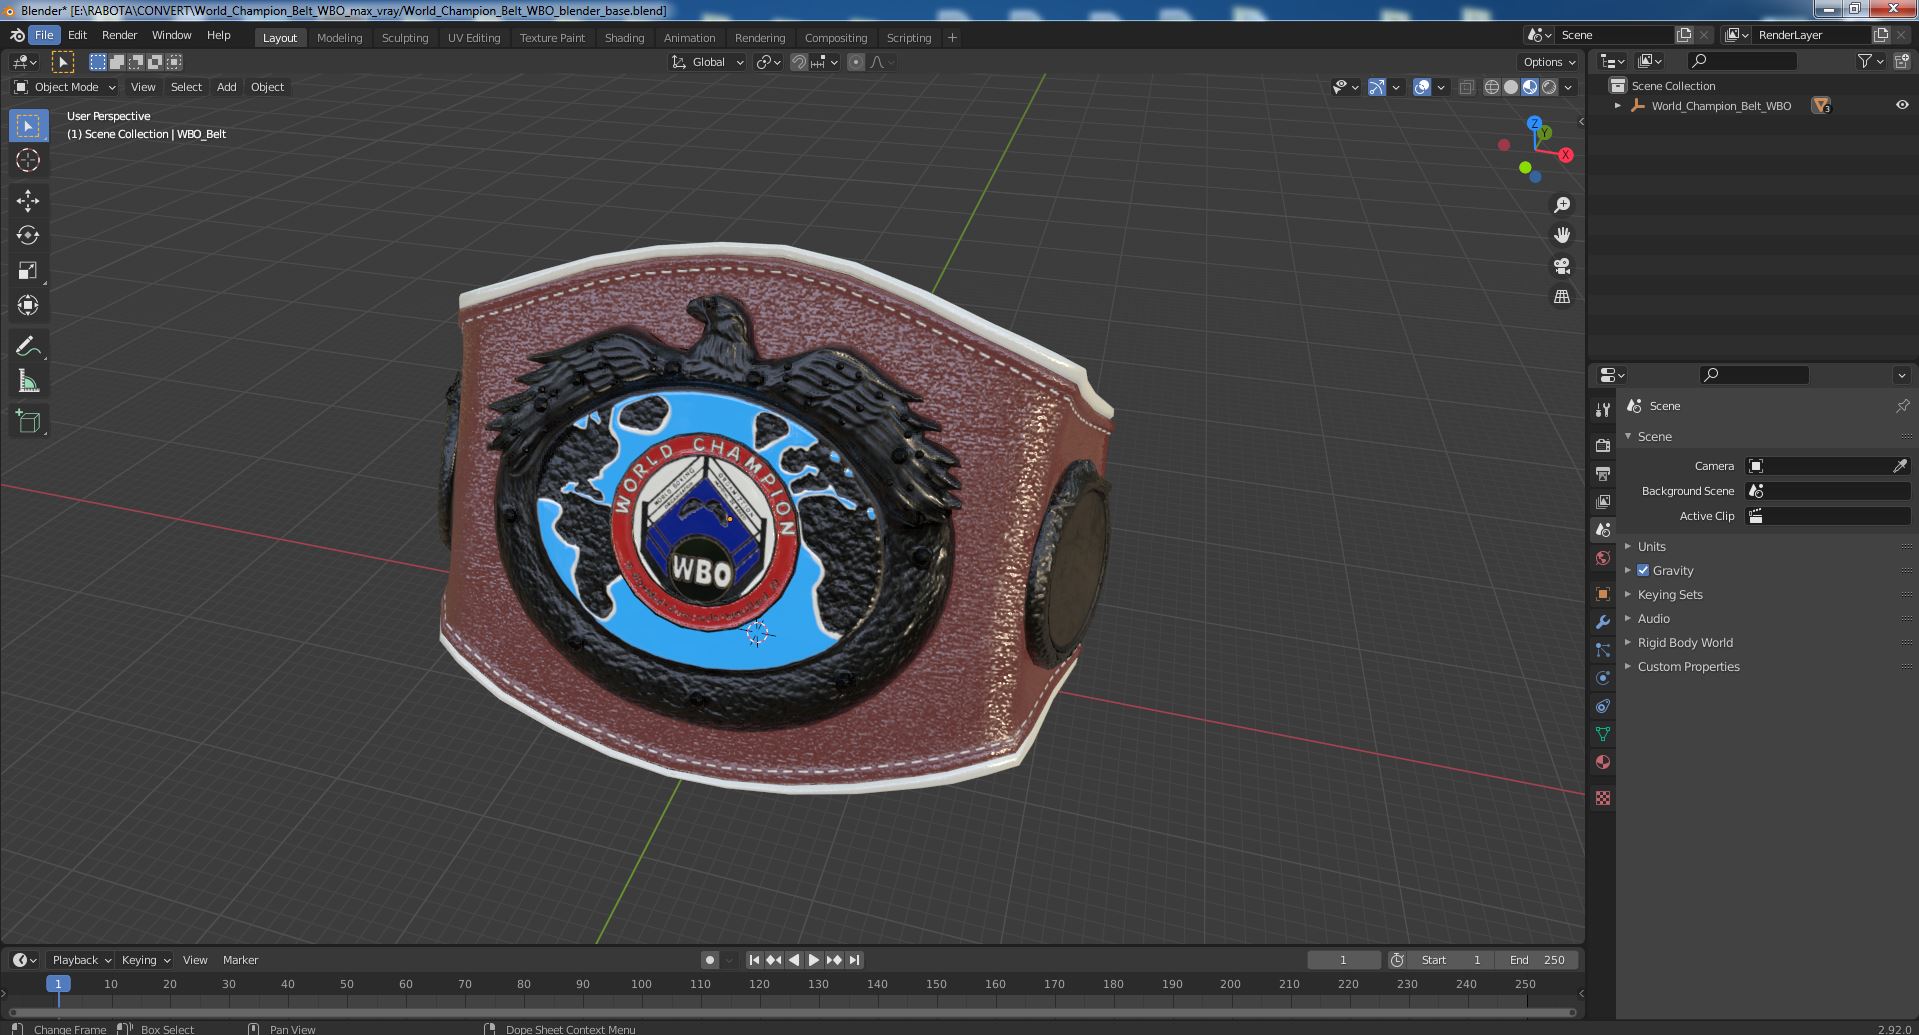The image size is (1919, 1035).
Task: Jump to the end frame
Action: 854,960
